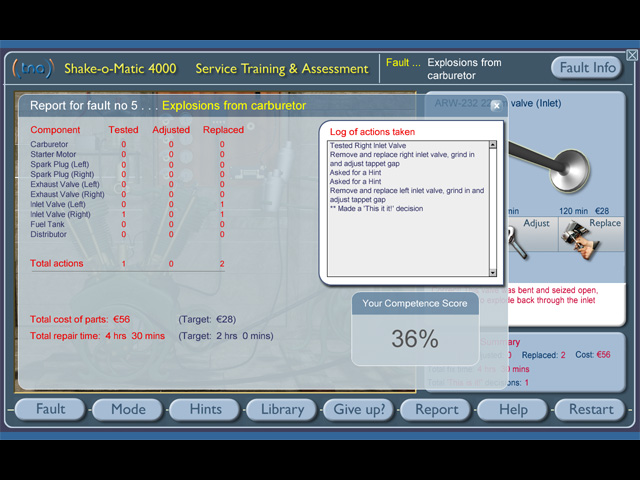Open the Hints button
The height and width of the screenshot is (480, 640).
205,409
